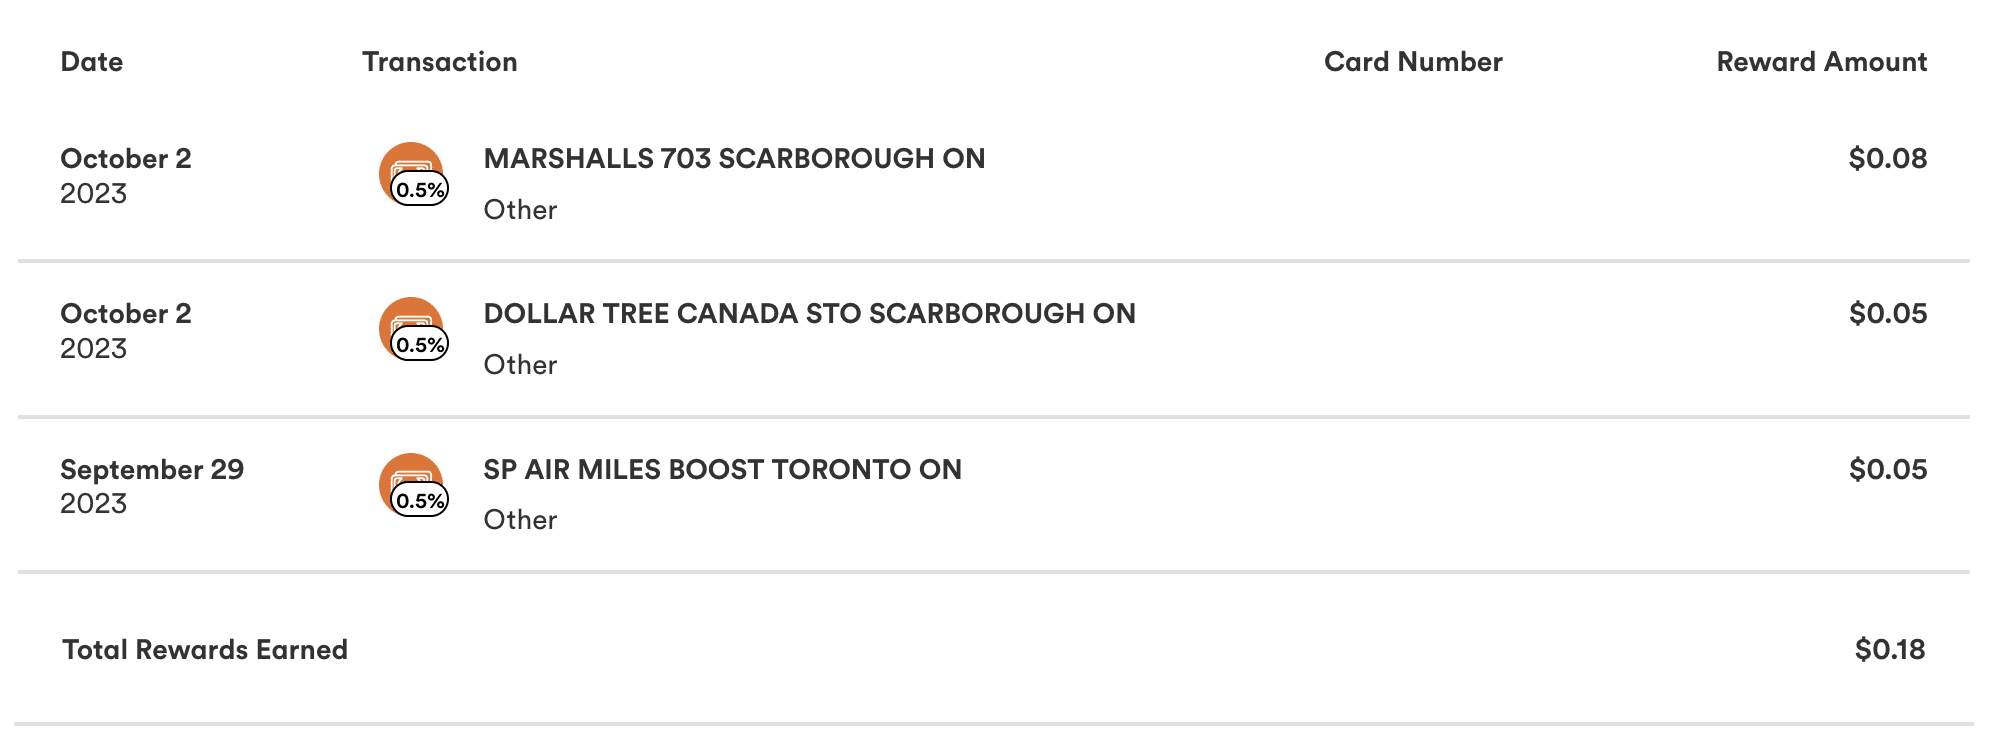This screenshot has height=754, width=2016.
Task: Click the Dollar Tree 0.5% cashback icon
Action: [413, 330]
